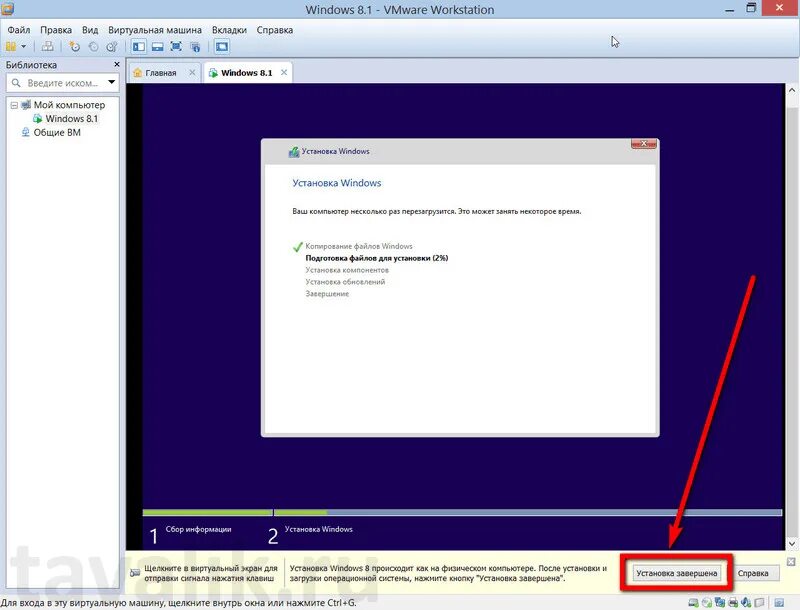The width and height of the screenshot is (800, 610).
Task: Open the snapshot manager icon
Action: tap(112, 46)
